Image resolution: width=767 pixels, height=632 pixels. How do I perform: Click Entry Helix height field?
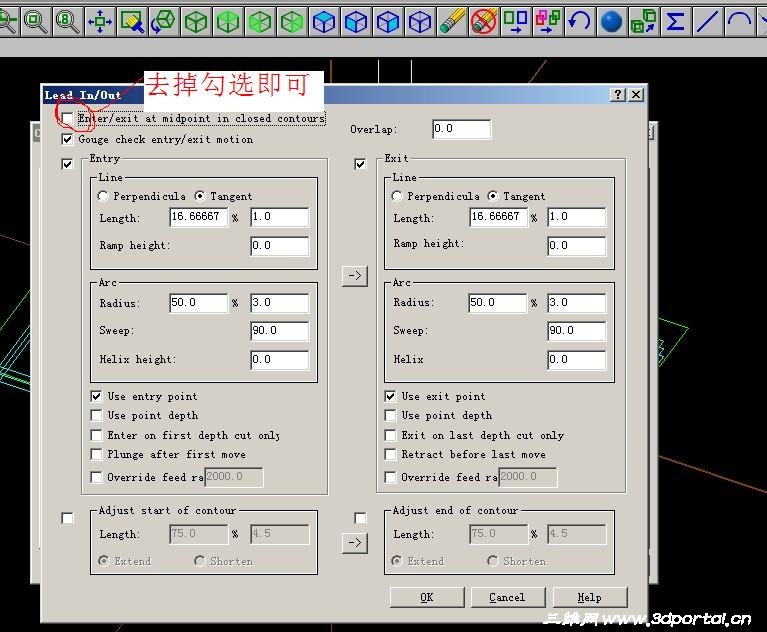280,360
